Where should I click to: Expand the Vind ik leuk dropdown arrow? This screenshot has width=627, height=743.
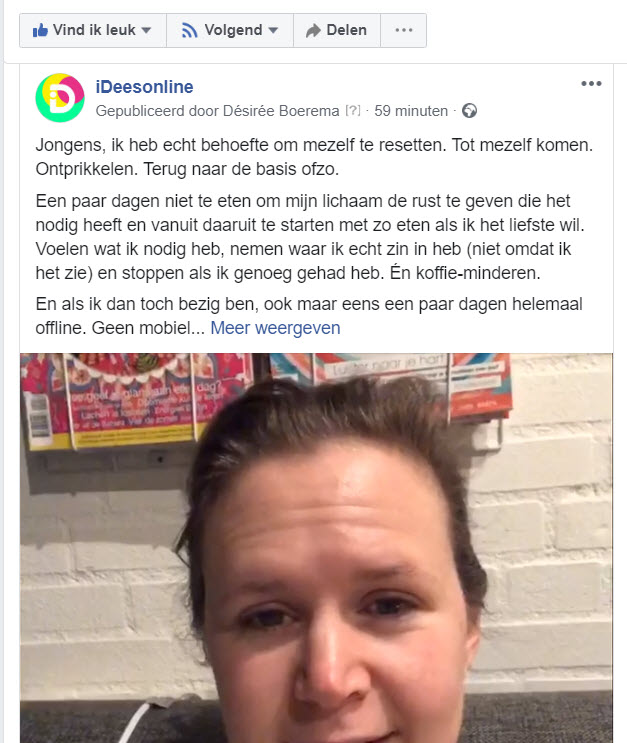146,30
